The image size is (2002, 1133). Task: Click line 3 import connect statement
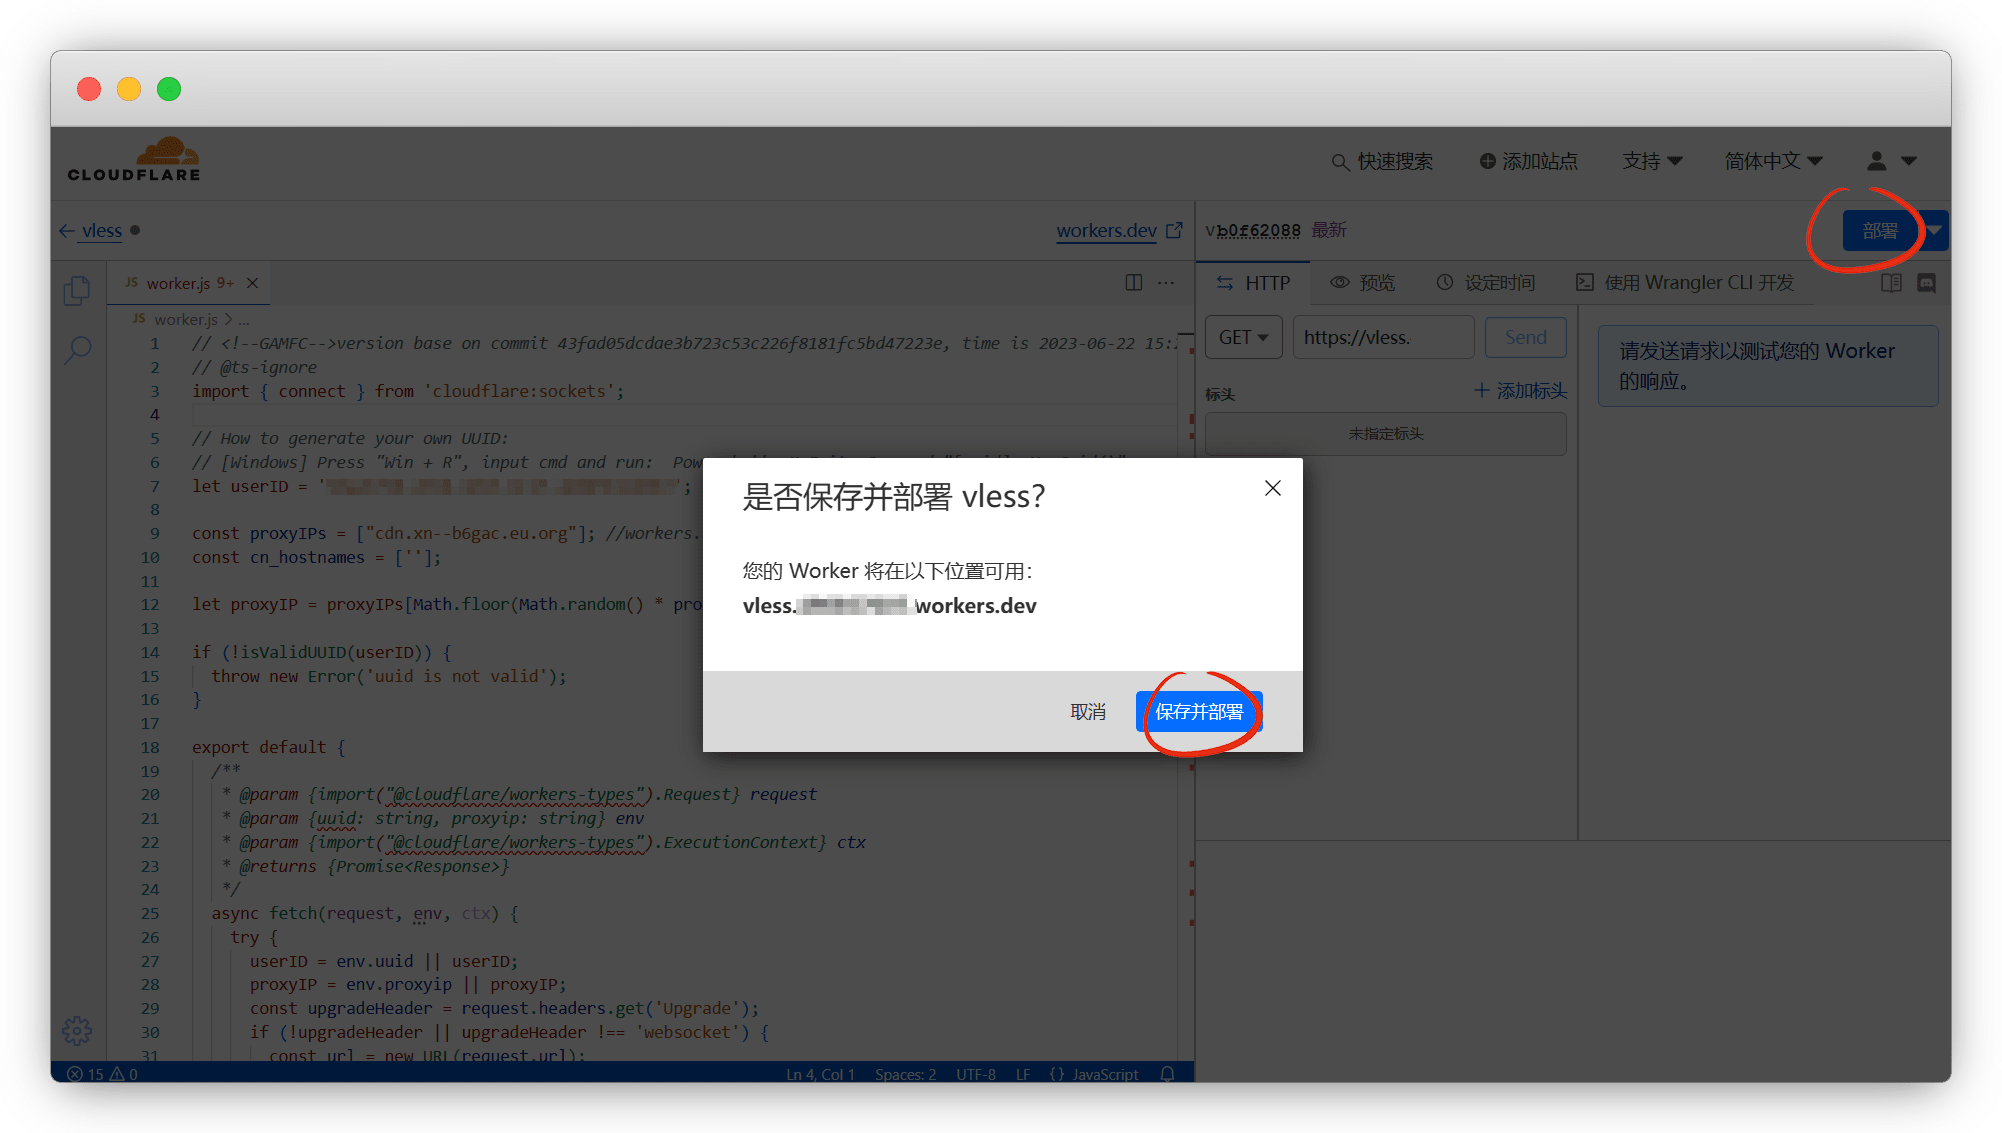[408, 391]
